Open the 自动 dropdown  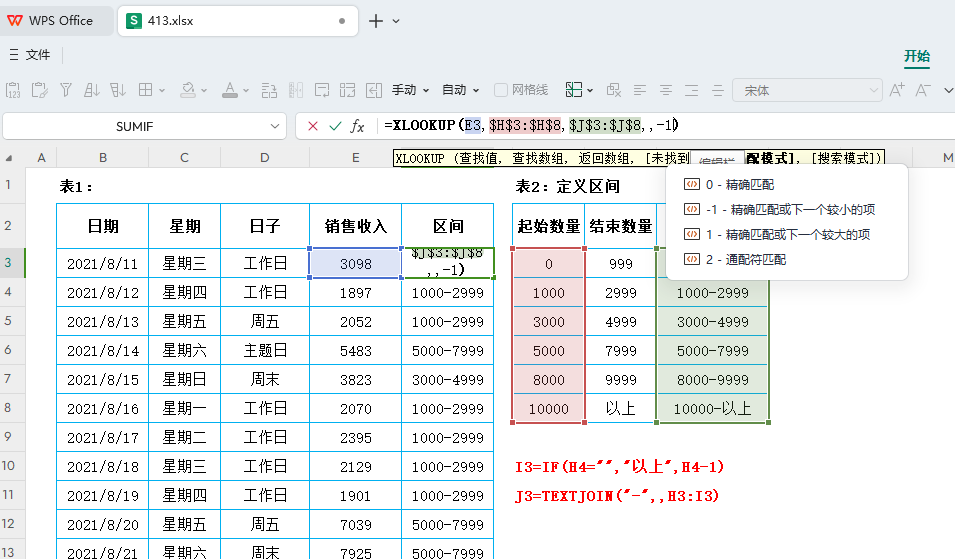pyautogui.click(x=460, y=90)
